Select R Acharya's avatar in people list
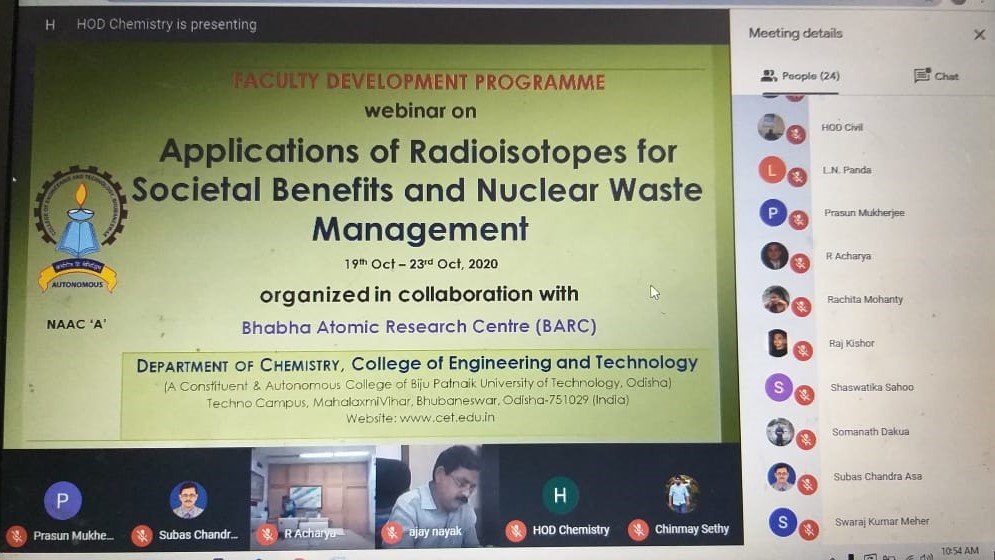This screenshot has height=560, width=995. tap(774, 256)
